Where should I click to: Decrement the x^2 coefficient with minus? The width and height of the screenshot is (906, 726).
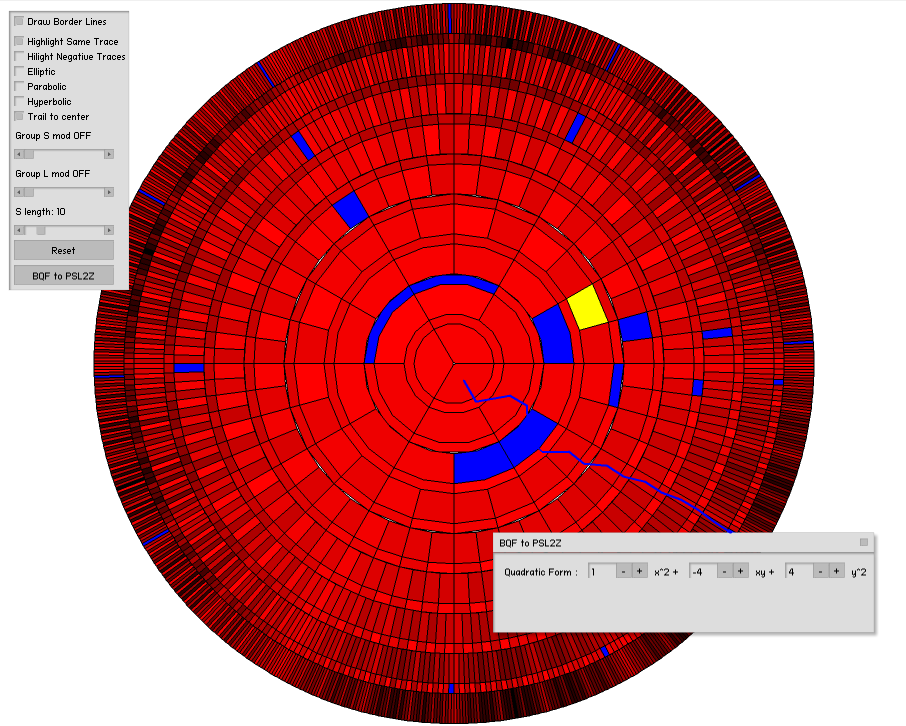[x=623, y=571]
